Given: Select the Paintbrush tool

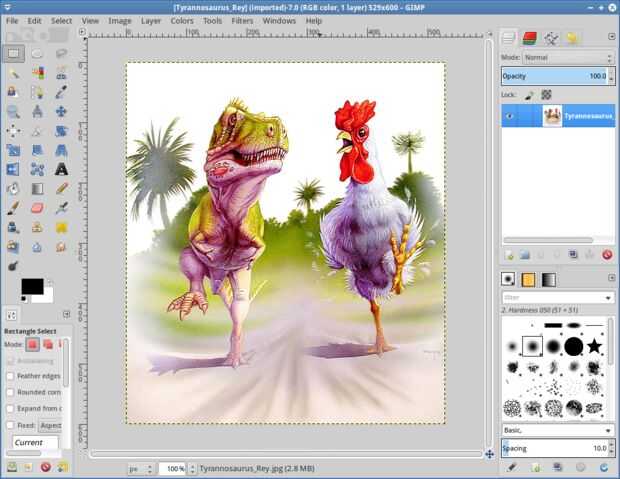Looking at the screenshot, I should [x=13, y=208].
